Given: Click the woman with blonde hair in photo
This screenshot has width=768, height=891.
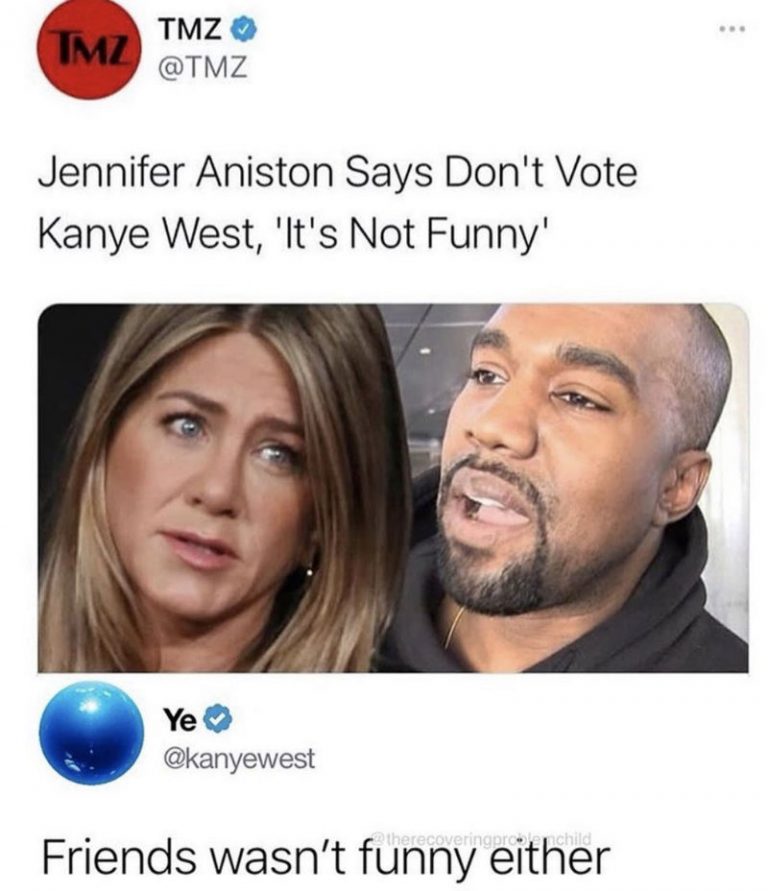Looking at the screenshot, I should (224, 489).
